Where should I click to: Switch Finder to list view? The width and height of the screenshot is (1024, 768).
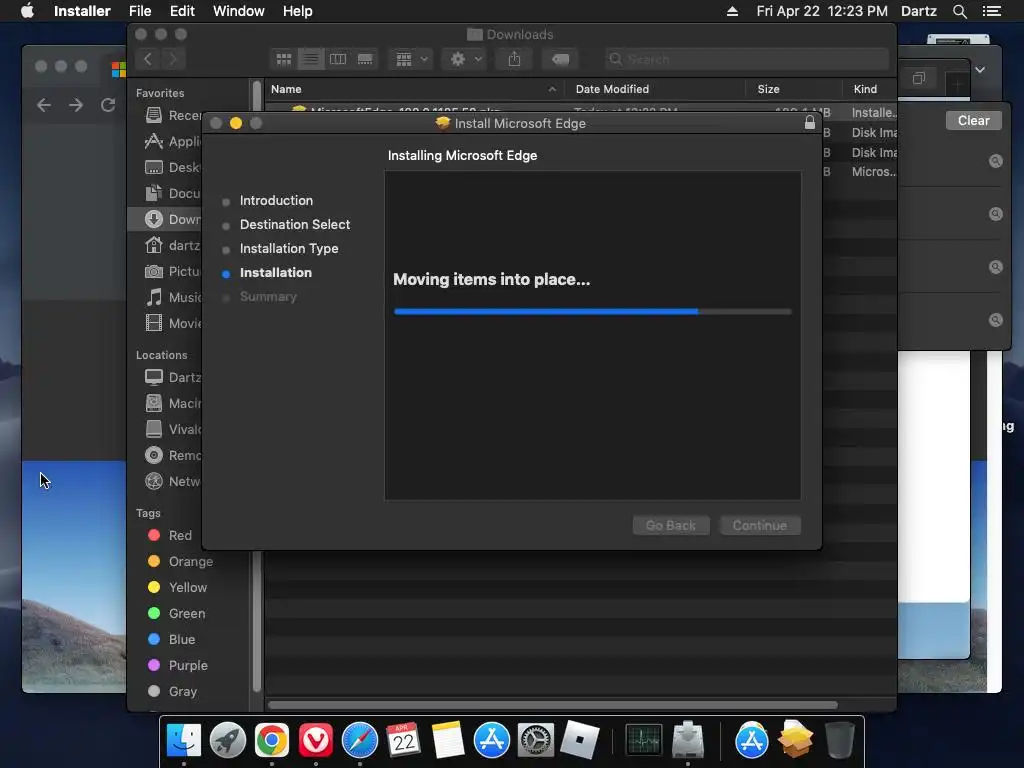(x=311, y=59)
